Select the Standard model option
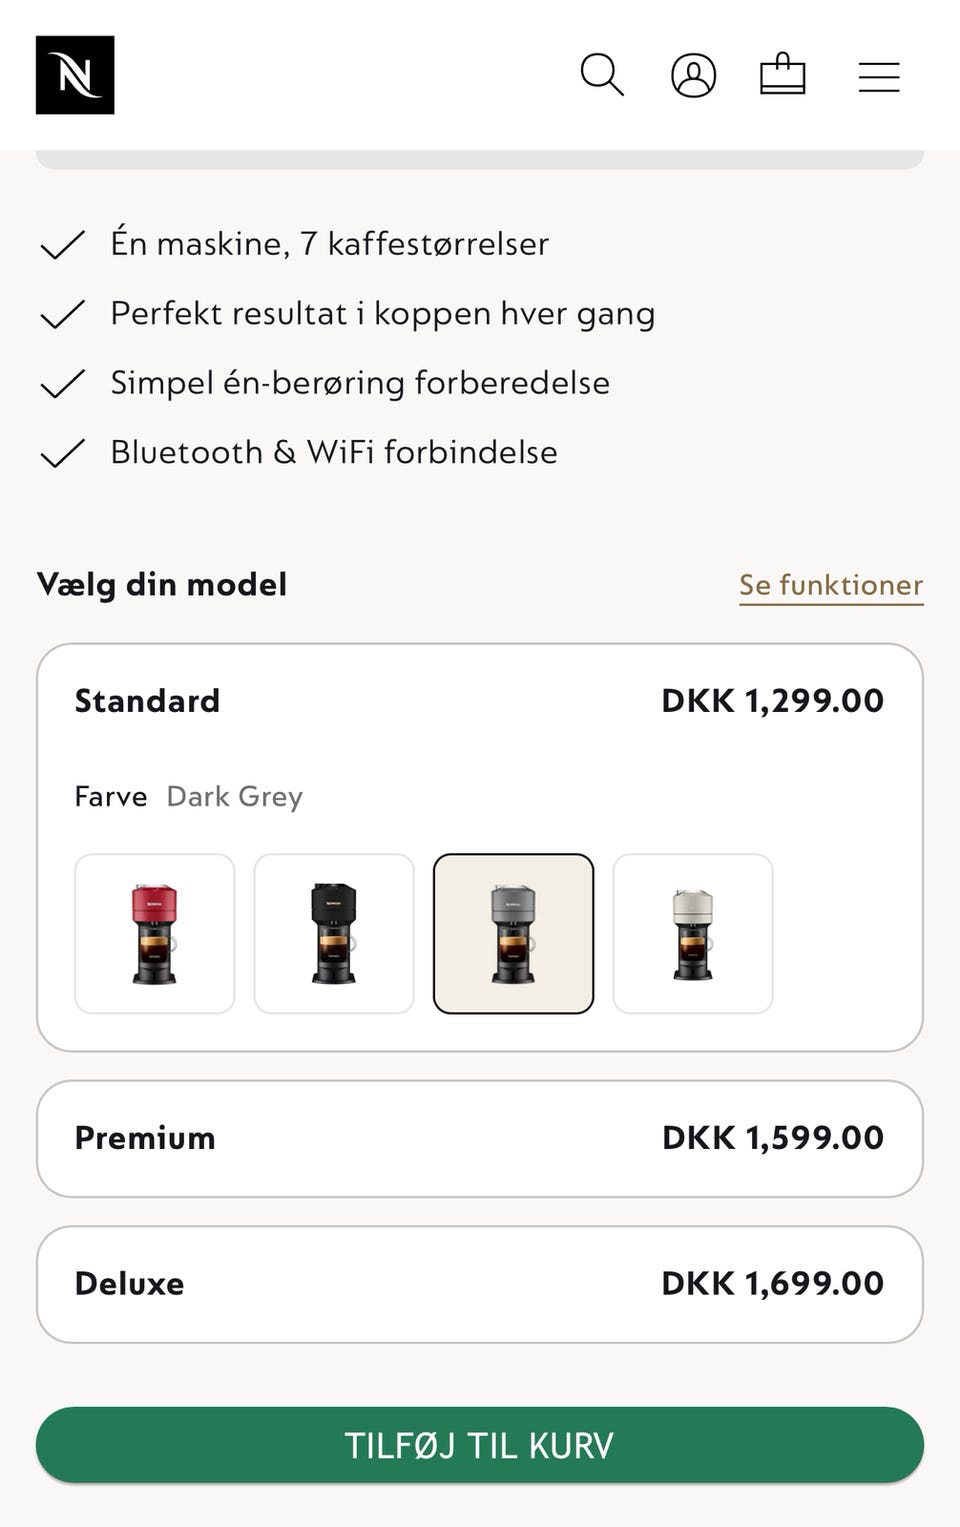 [x=148, y=701]
